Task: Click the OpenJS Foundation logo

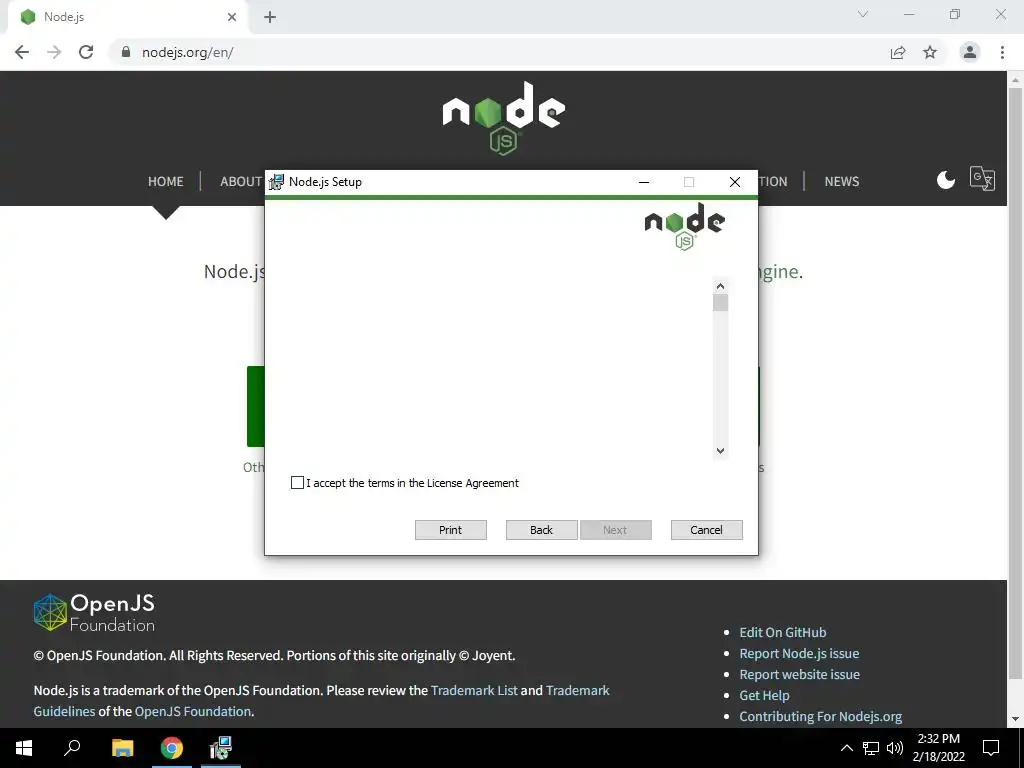Action: point(94,613)
